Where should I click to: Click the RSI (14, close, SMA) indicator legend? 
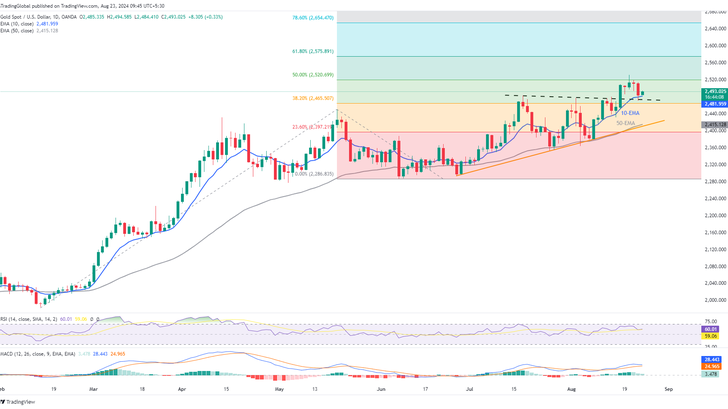tap(28, 319)
